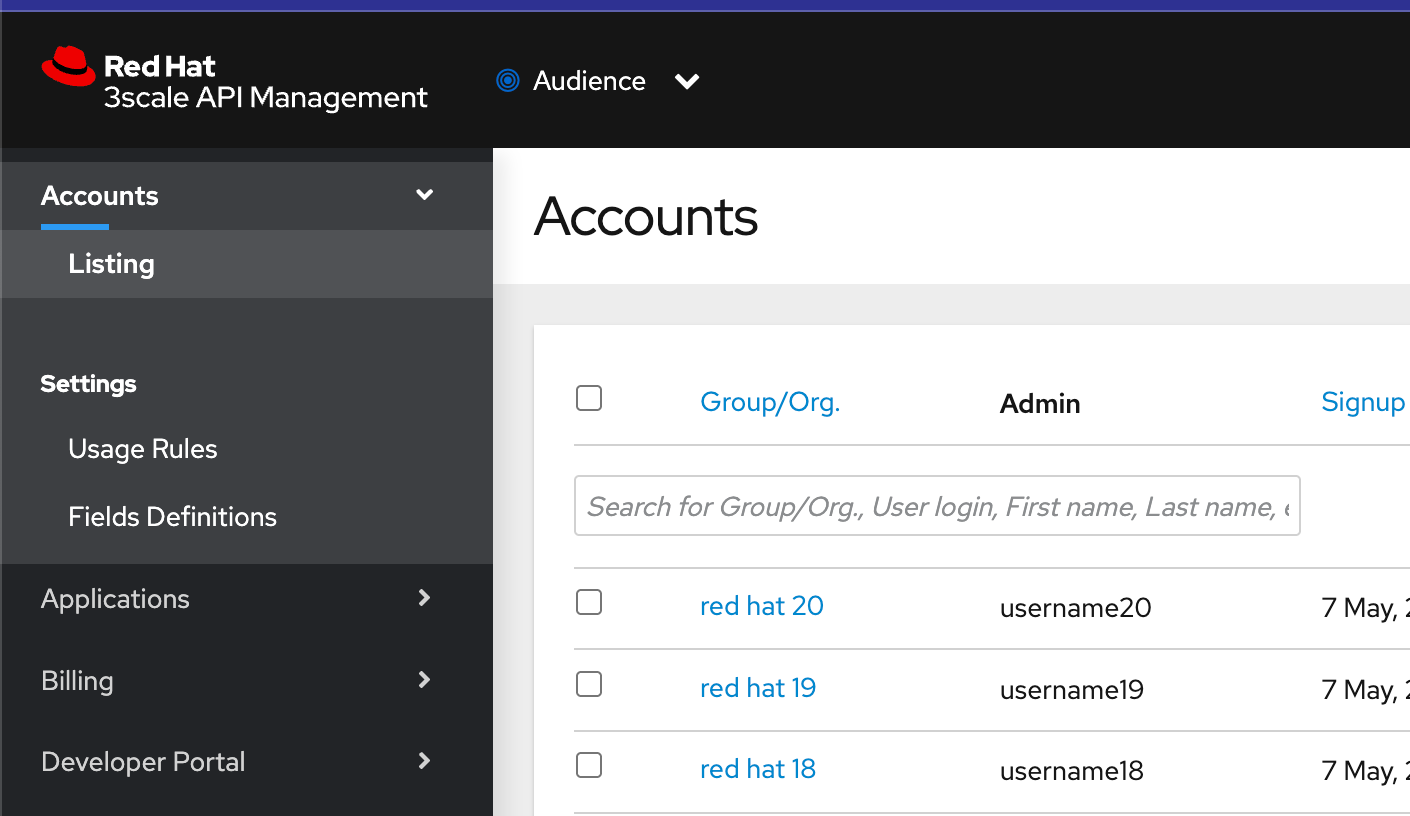1410x816 pixels.
Task: Go to Fields Definitions settings
Action: (x=172, y=517)
